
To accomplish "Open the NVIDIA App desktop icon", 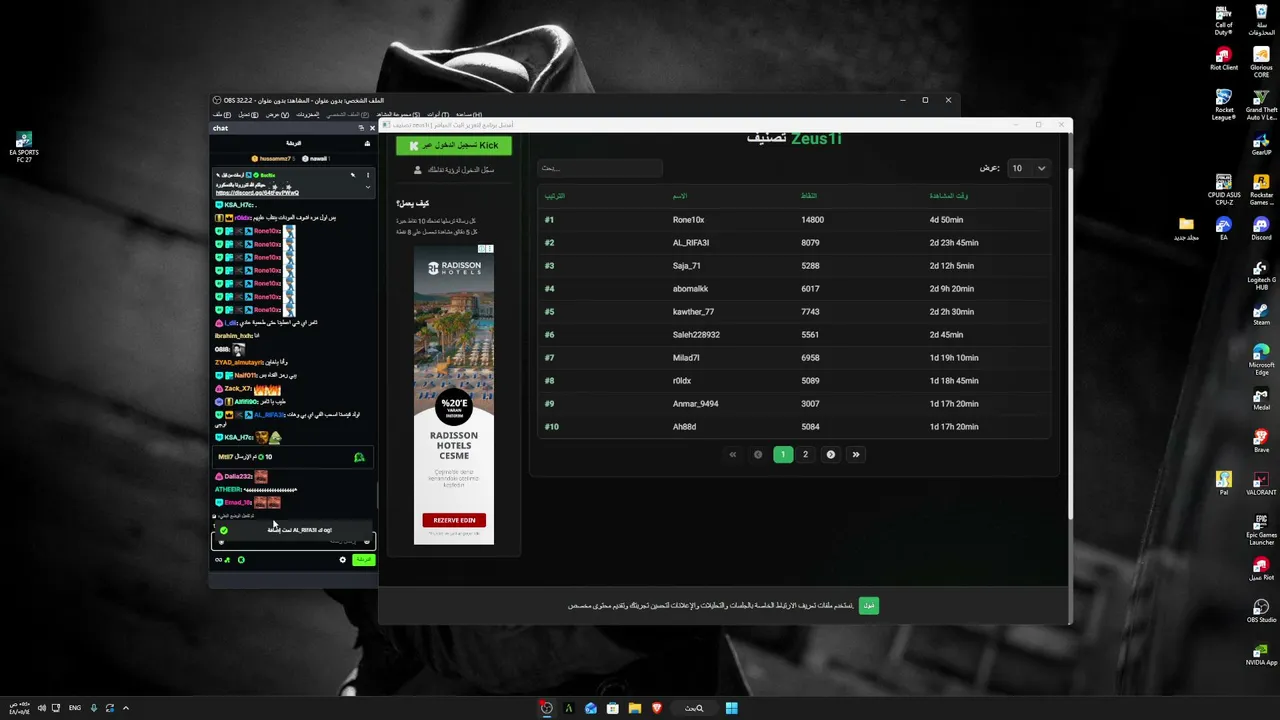I will (1261, 653).
